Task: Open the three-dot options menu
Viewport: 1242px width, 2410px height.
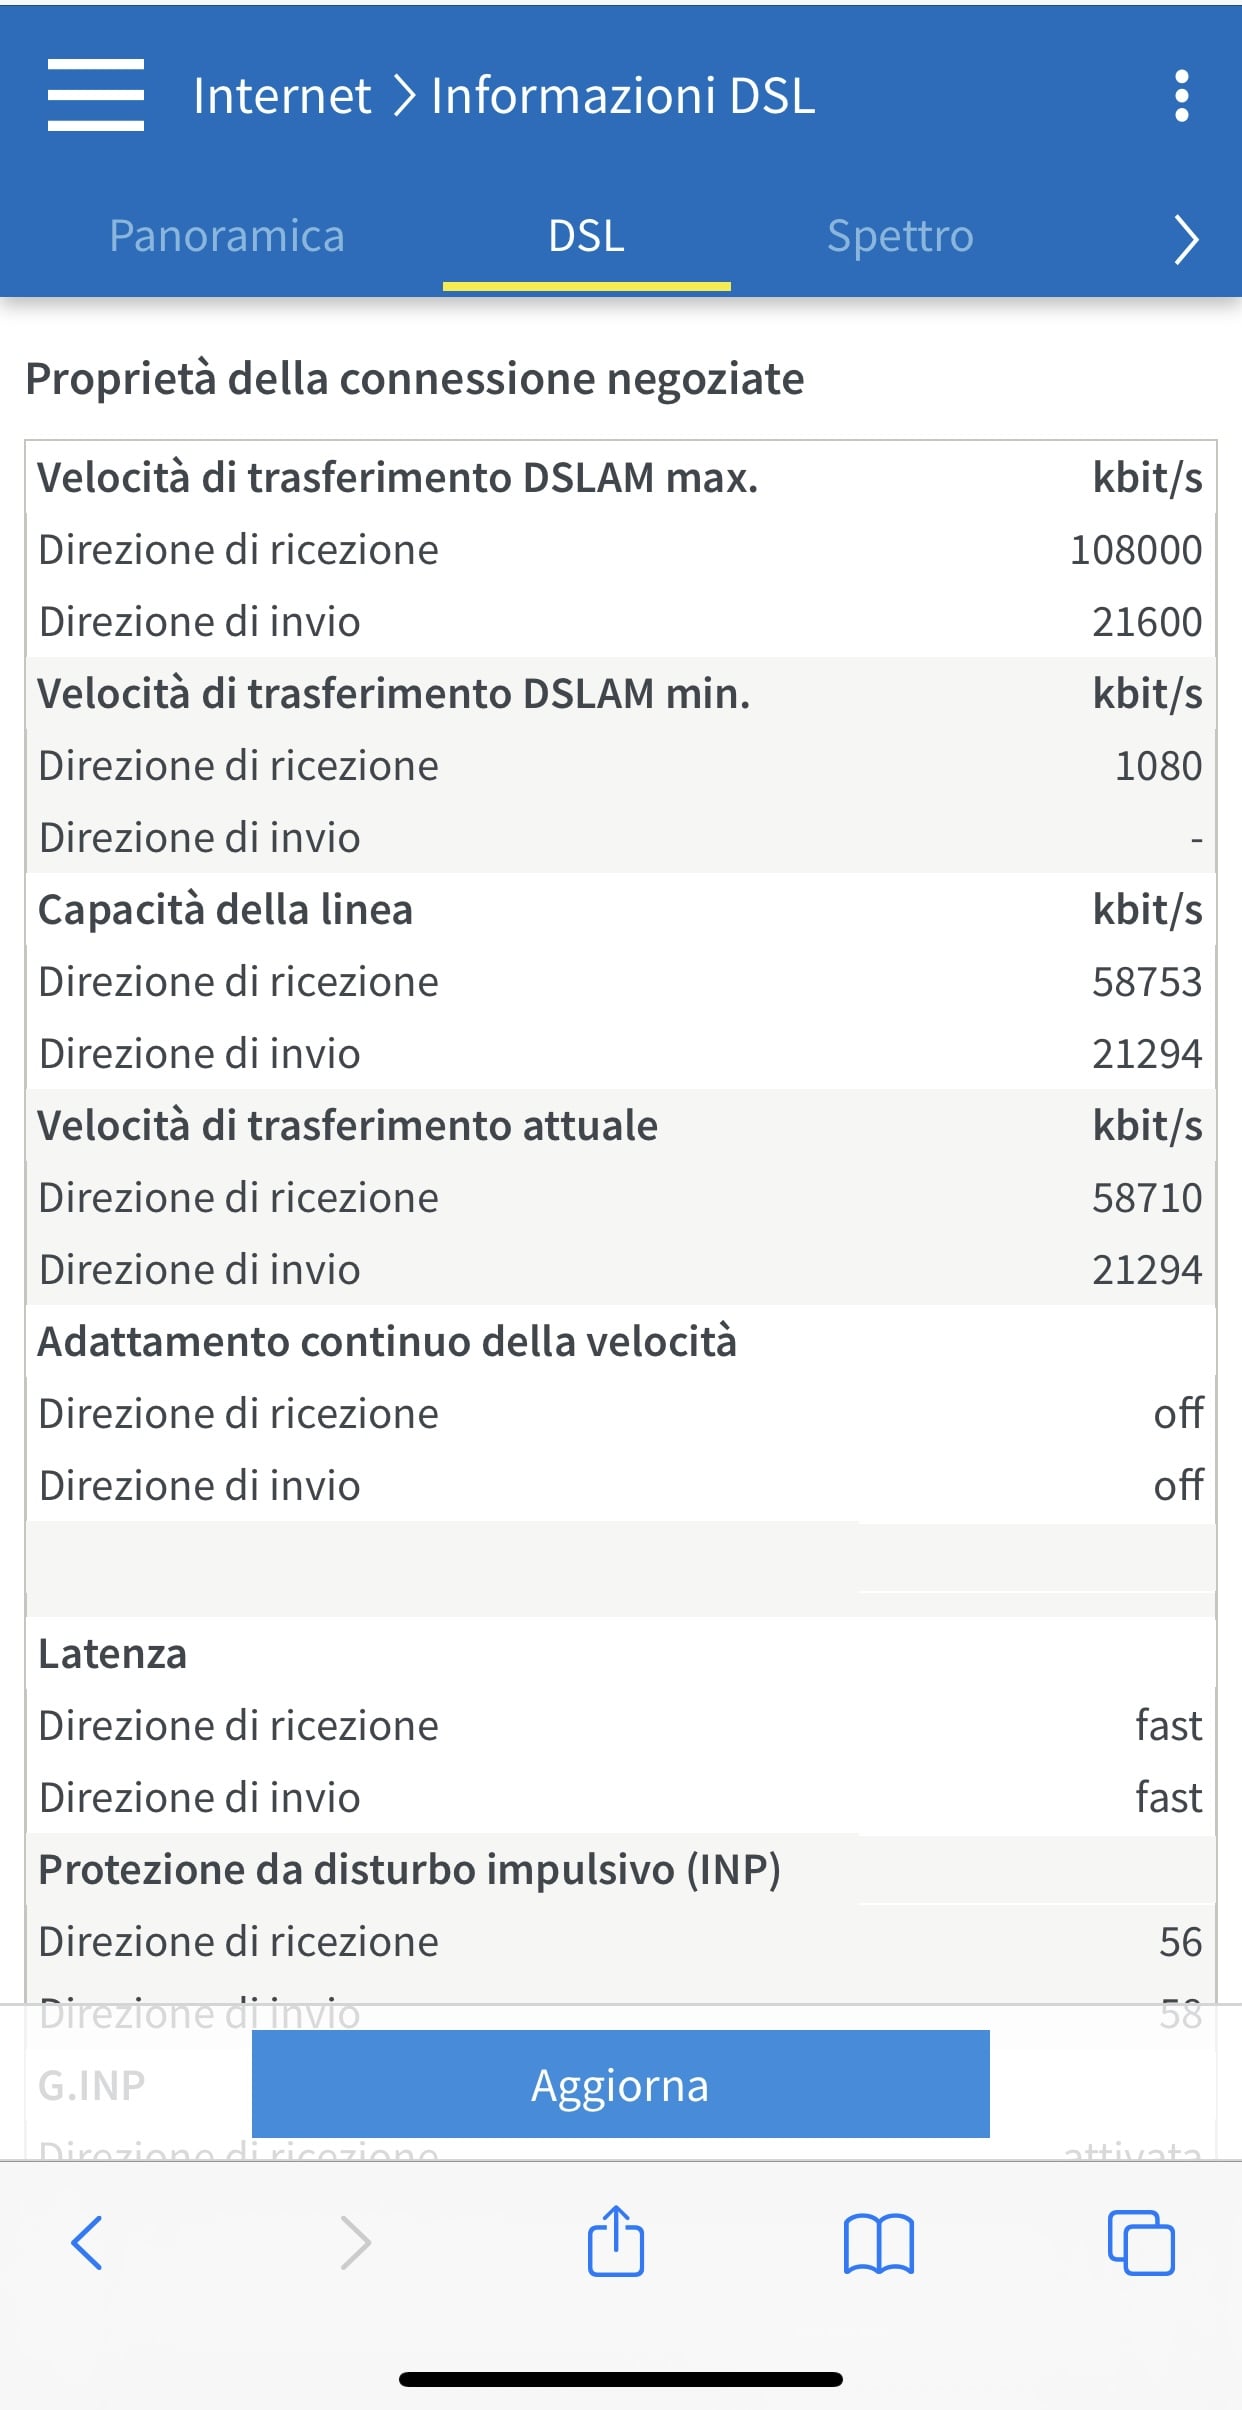Action: click(1182, 96)
